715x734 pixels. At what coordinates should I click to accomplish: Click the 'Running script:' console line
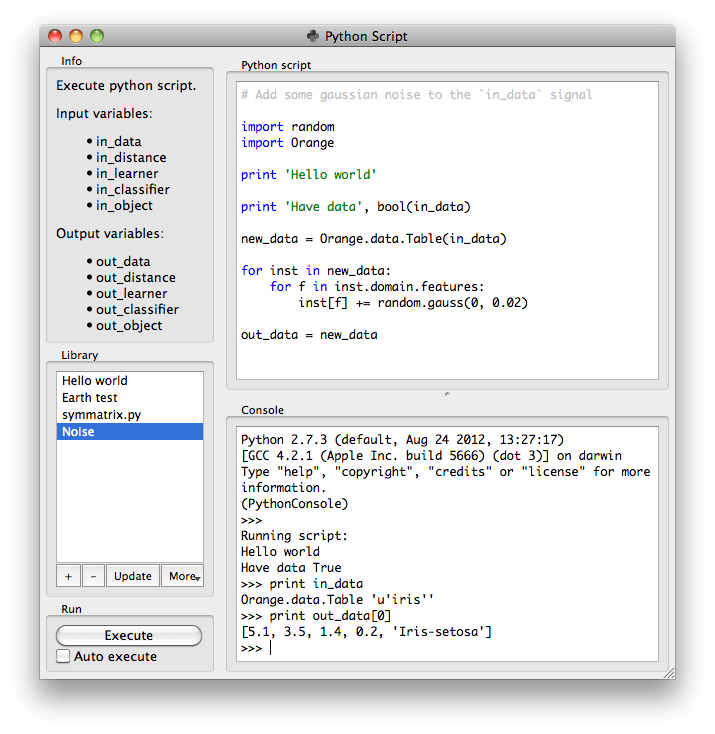[295, 536]
